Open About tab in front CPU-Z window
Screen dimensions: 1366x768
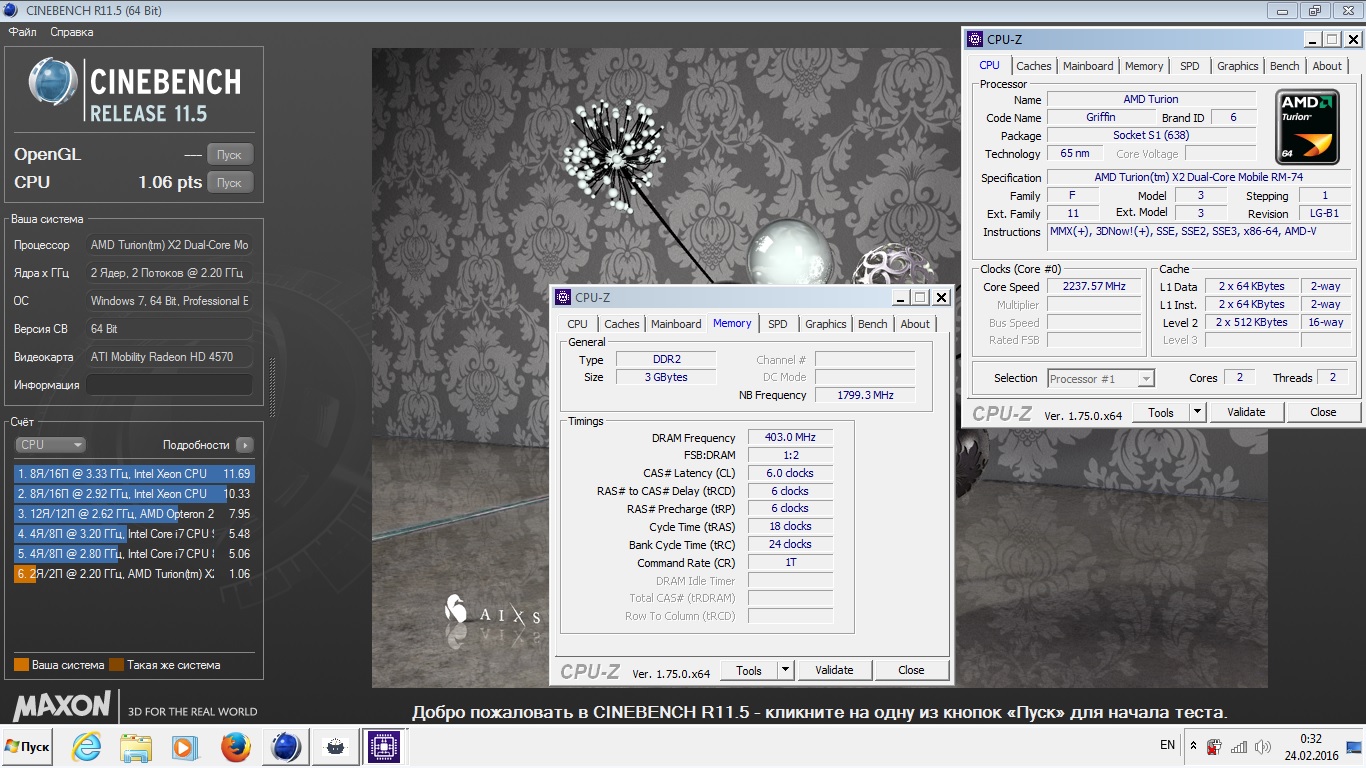coord(915,324)
